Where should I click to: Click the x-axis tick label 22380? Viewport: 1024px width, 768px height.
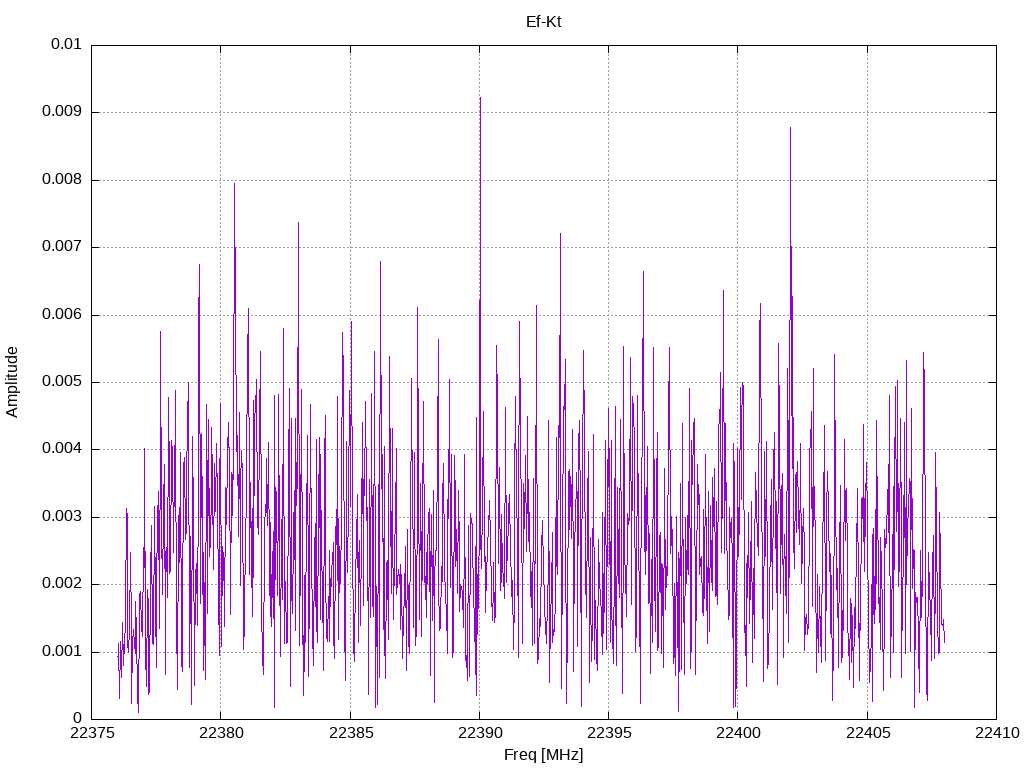coord(221,733)
